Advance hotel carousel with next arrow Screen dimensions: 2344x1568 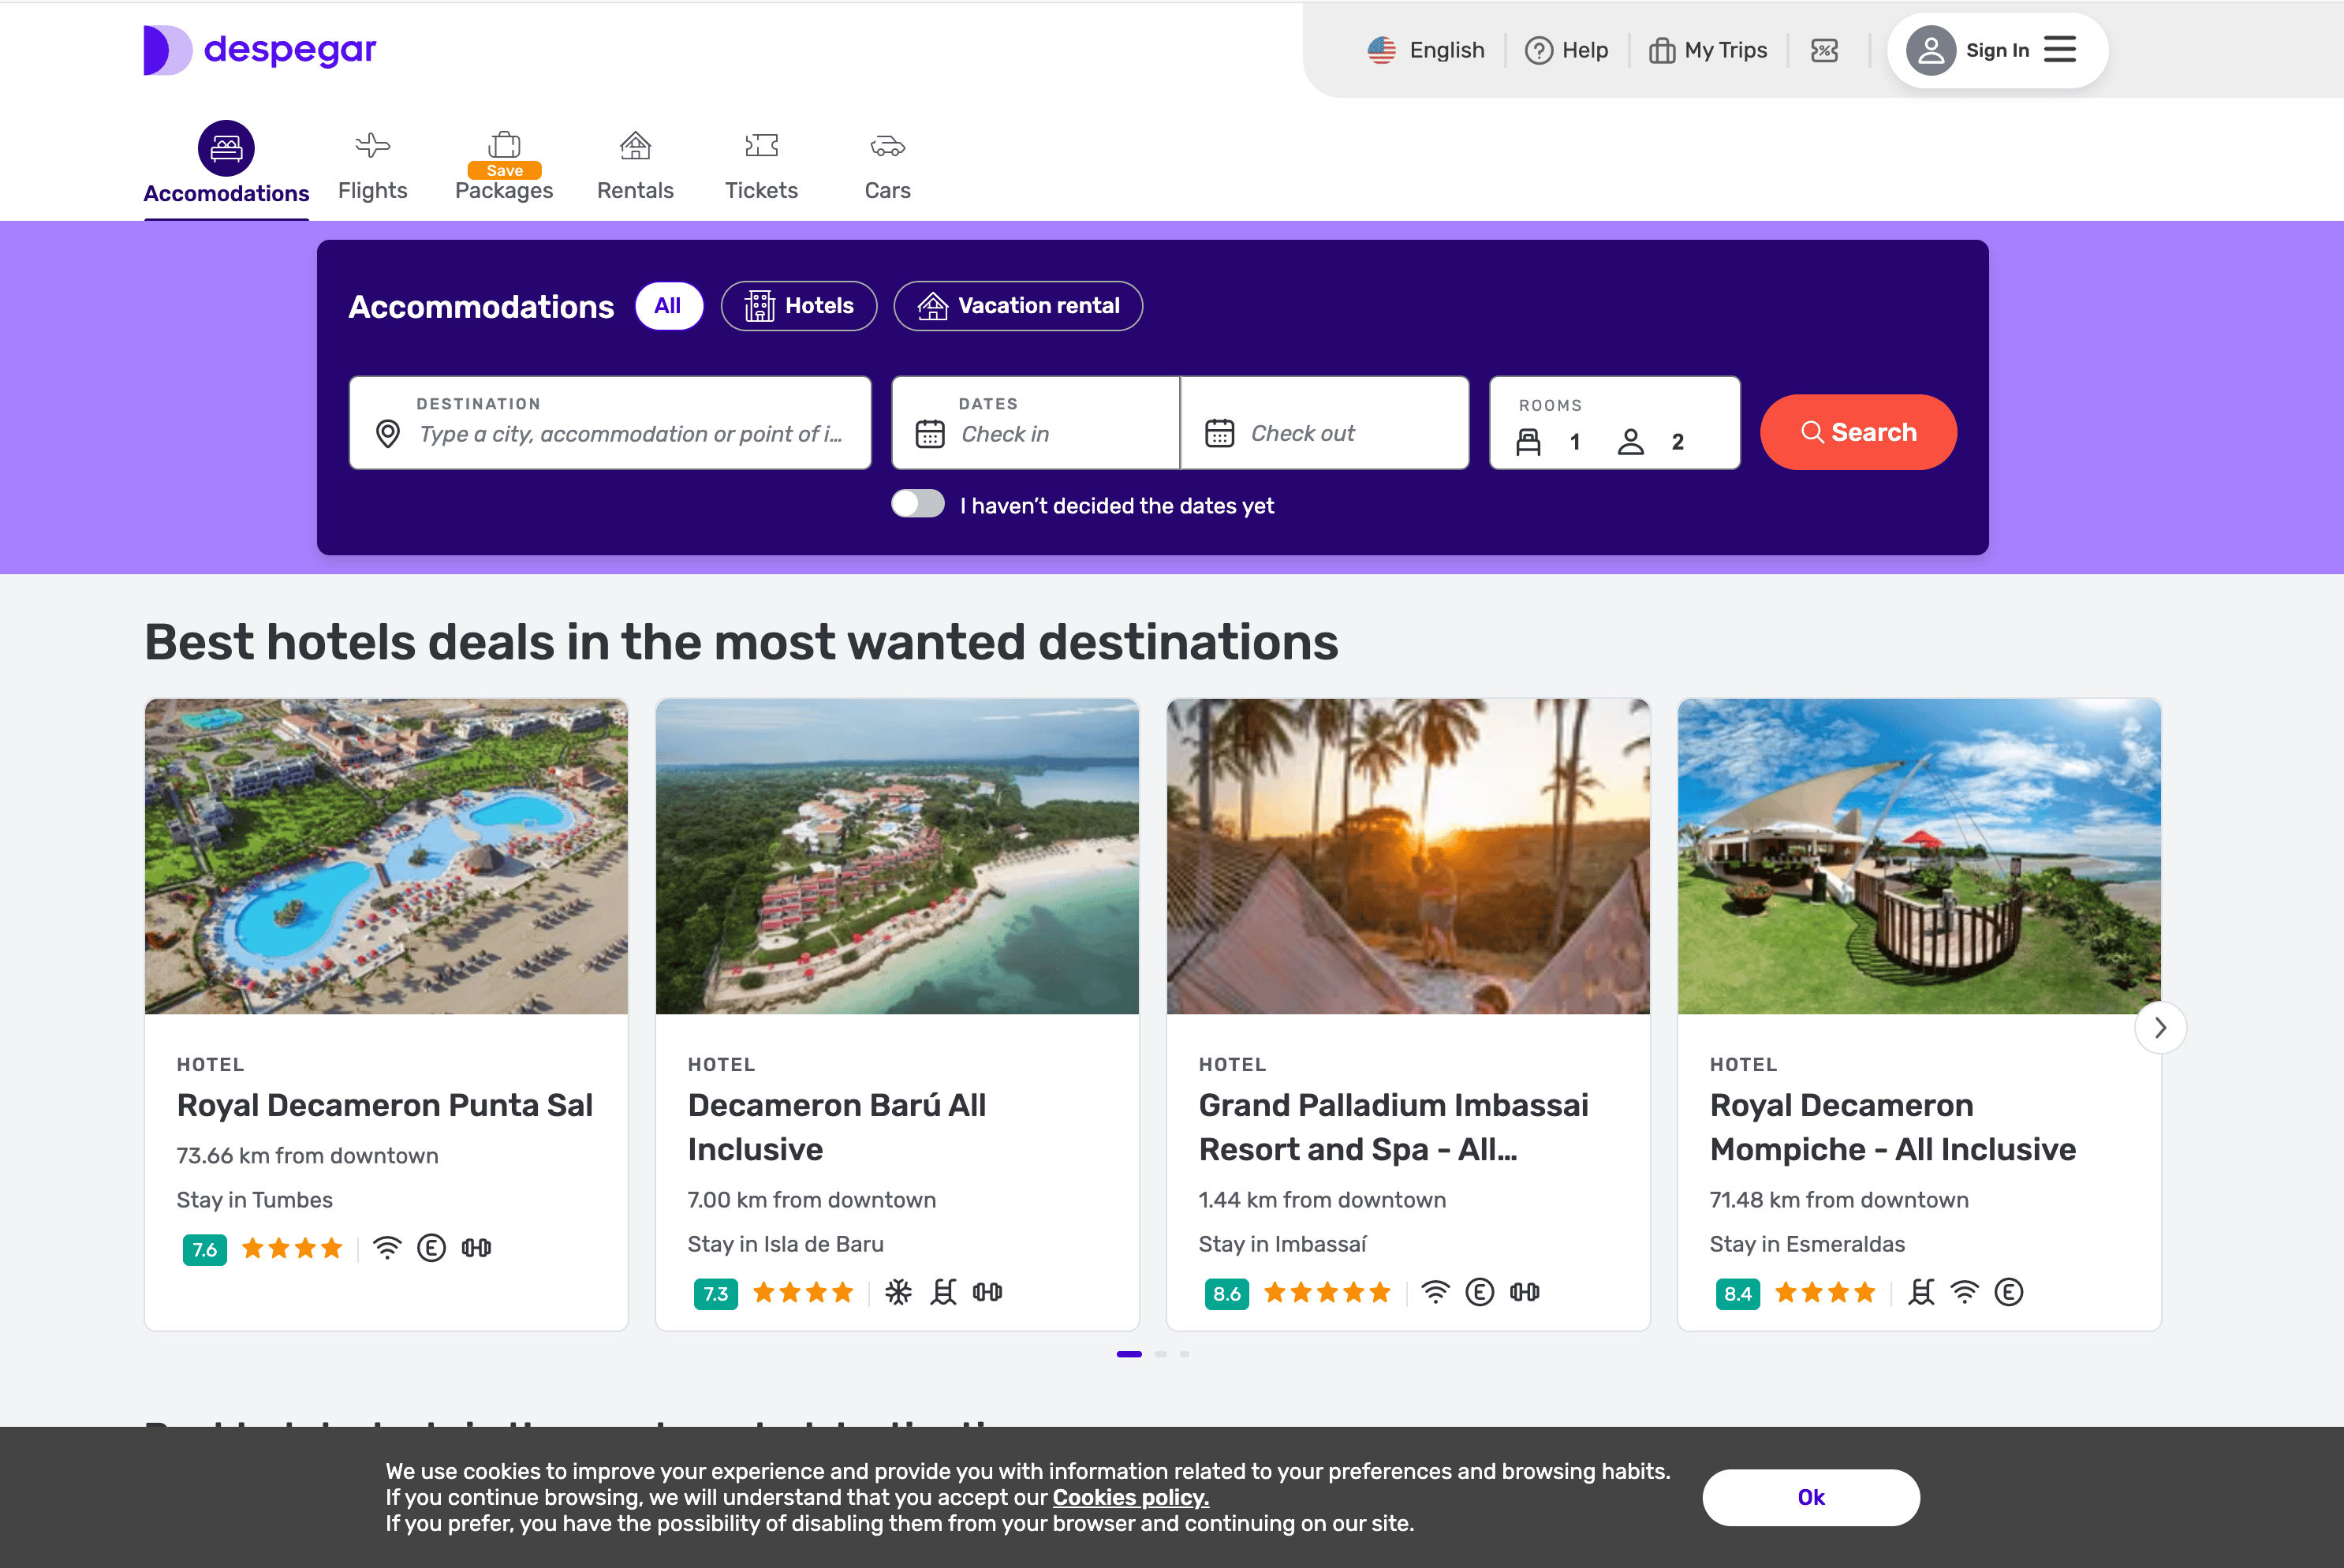2160,1028
